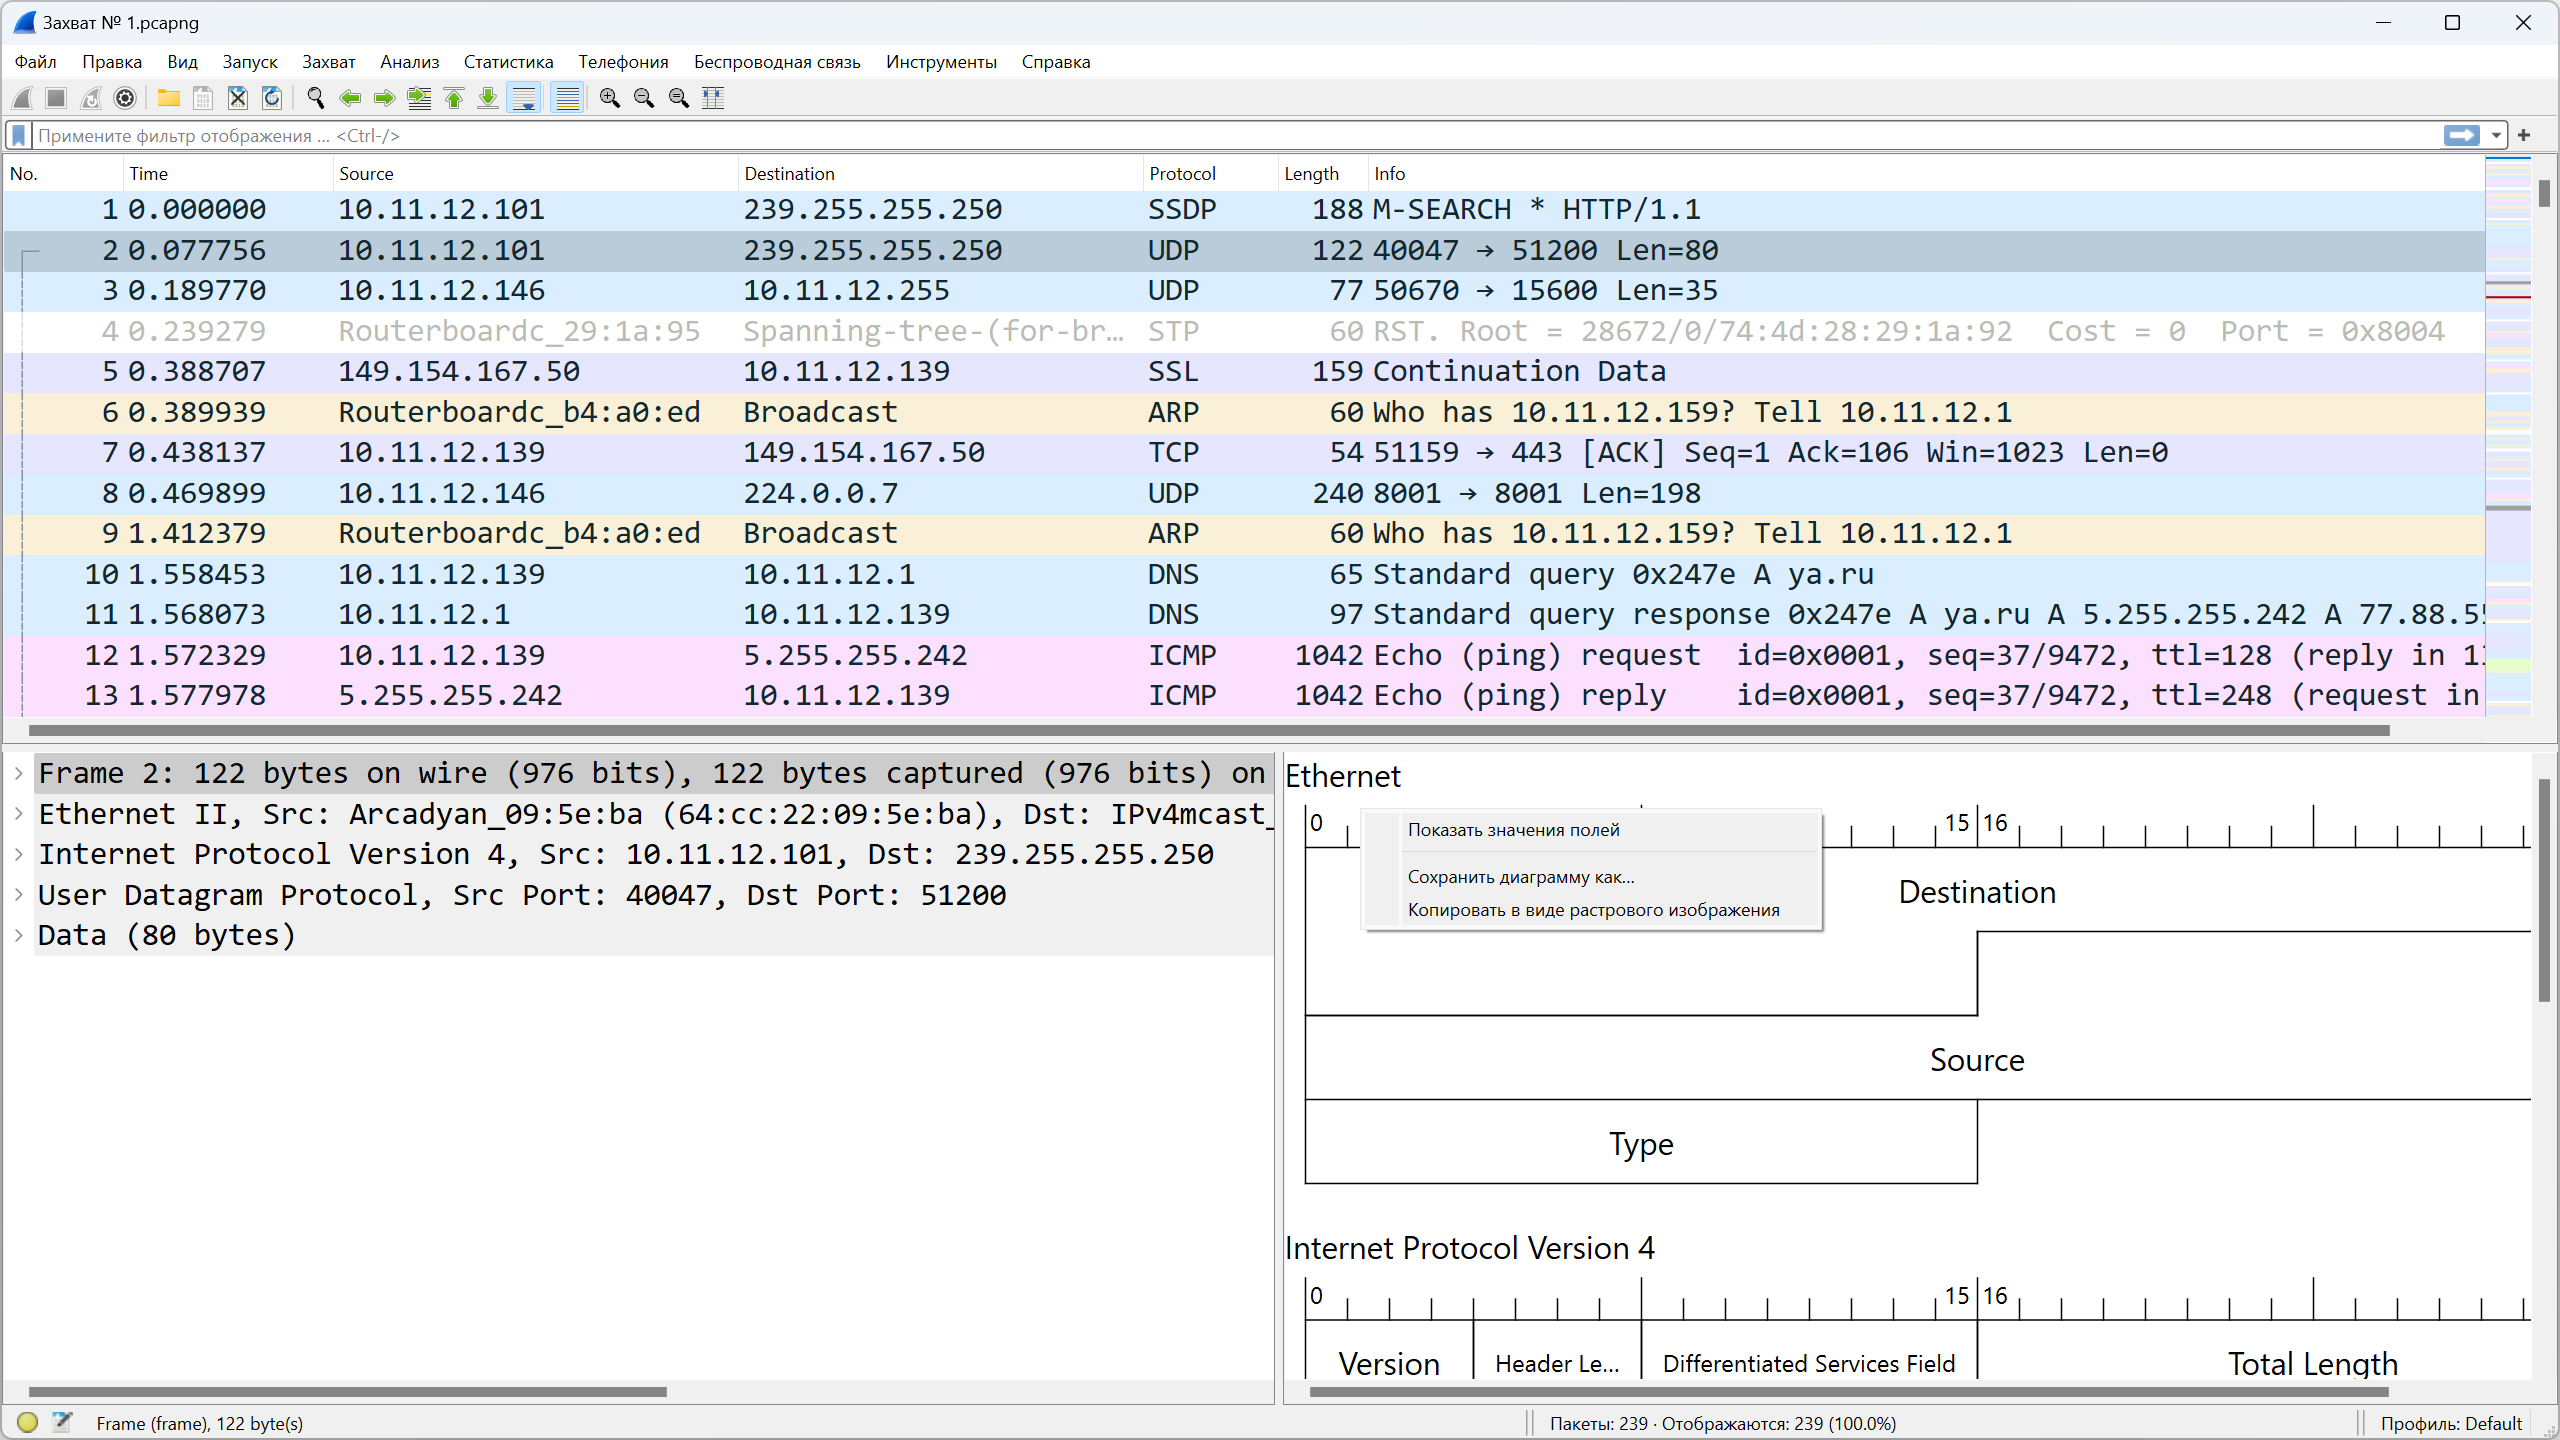The width and height of the screenshot is (2560, 1440).
Task: Restart current capture from toolbar
Action: [91, 98]
